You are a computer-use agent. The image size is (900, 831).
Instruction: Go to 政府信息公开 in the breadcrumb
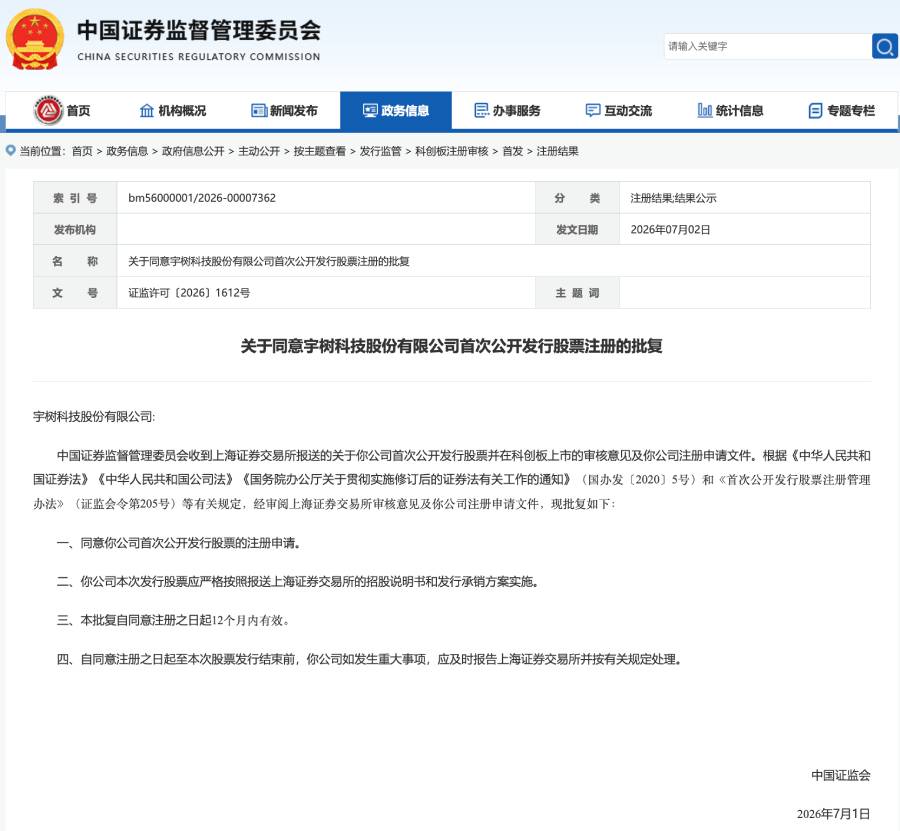click(193, 151)
